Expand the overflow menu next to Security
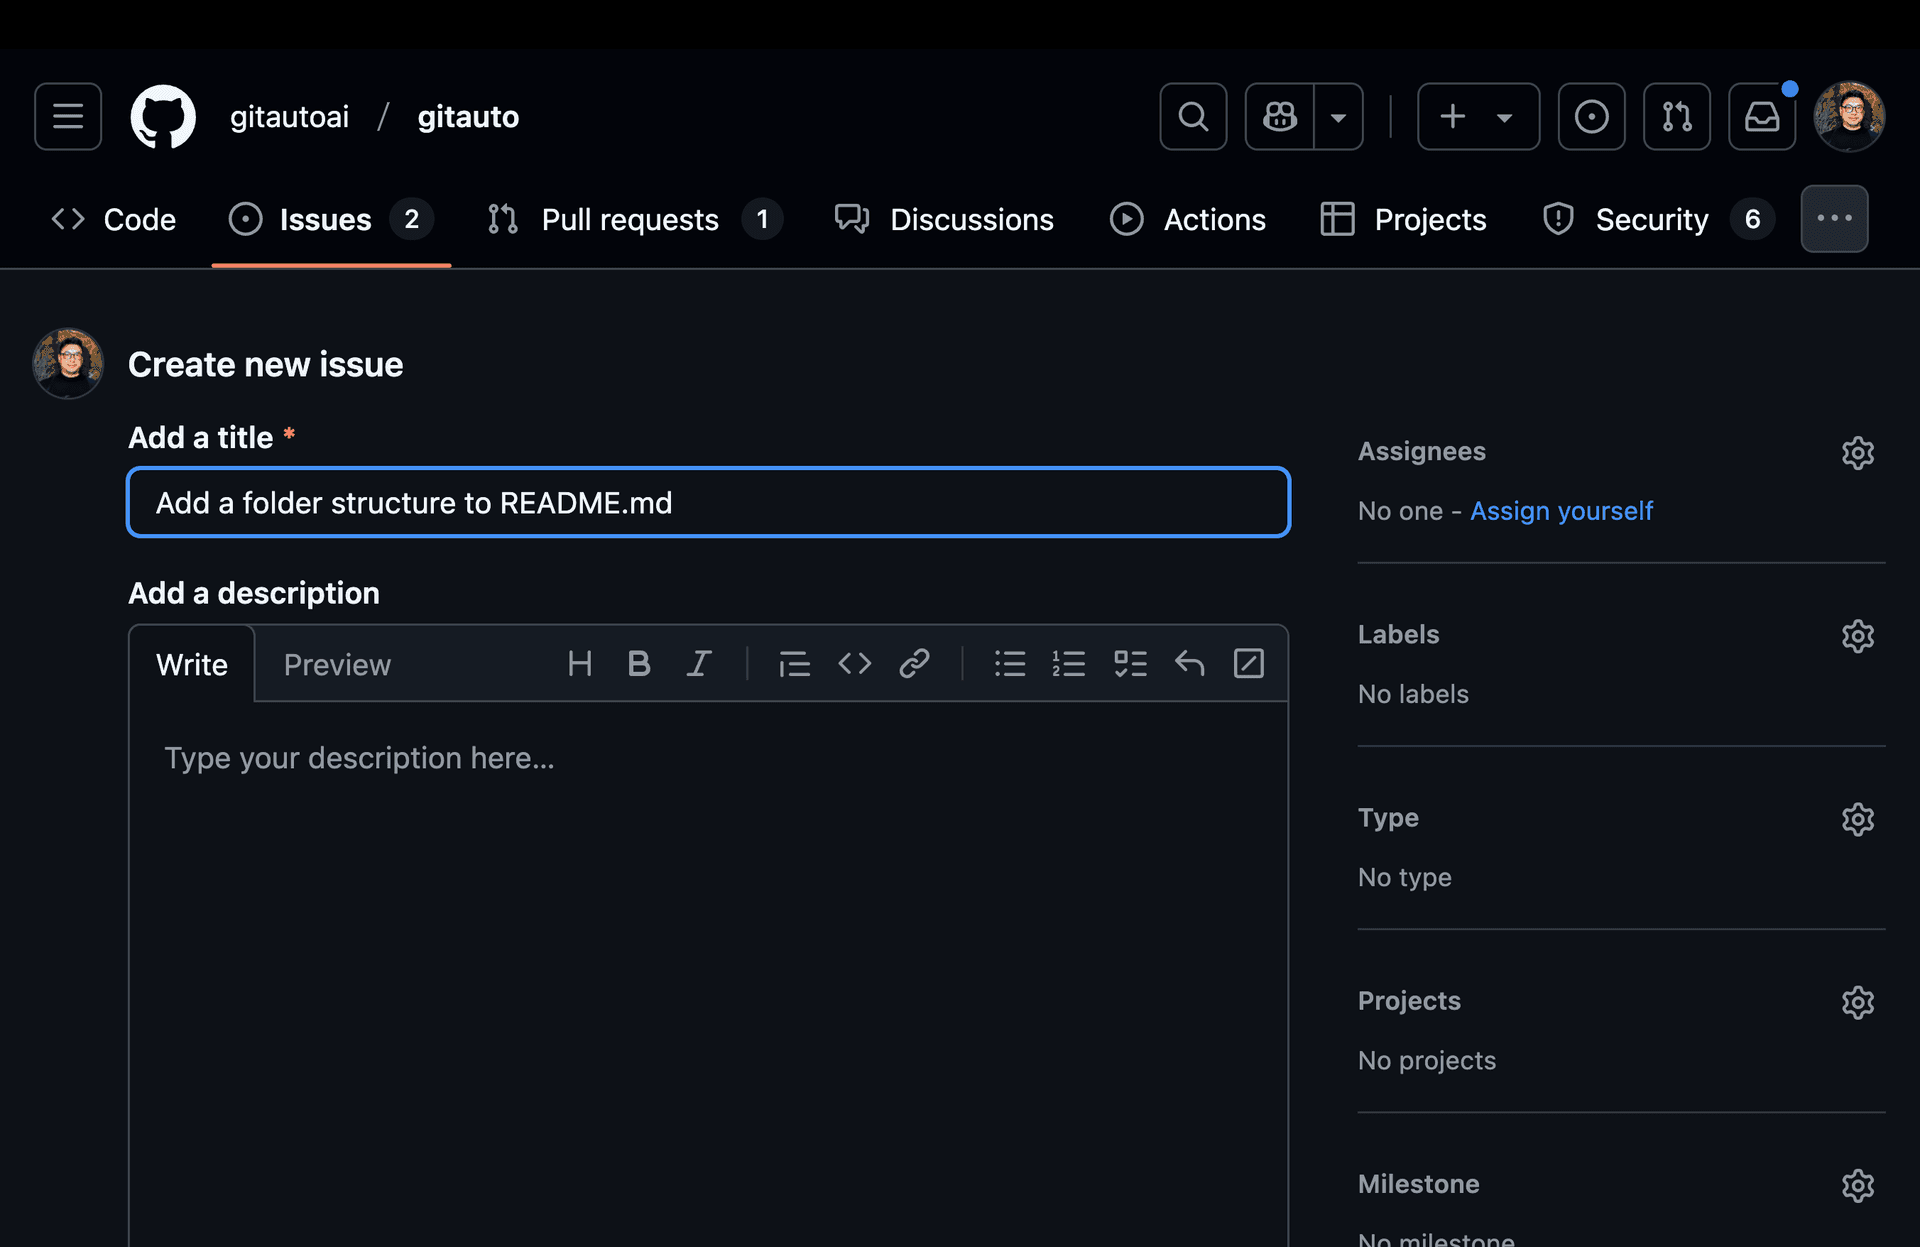The image size is (1920, 1247). click(1834, 218)
